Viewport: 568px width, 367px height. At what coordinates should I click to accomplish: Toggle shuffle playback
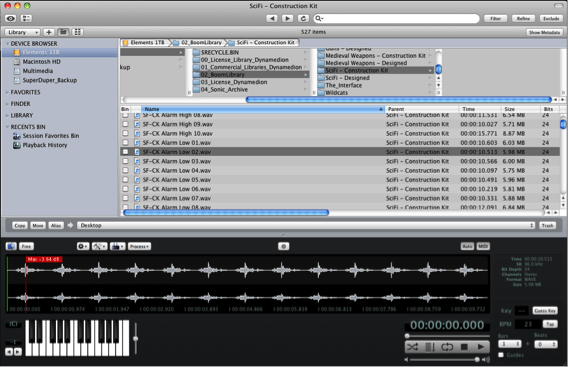tap(412, 347)
